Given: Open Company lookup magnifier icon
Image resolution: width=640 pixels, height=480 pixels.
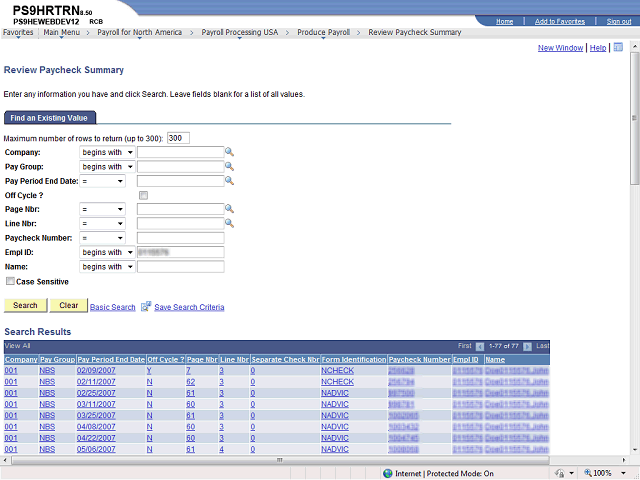Looking at the screenshot, I should (x=229, y=152).
